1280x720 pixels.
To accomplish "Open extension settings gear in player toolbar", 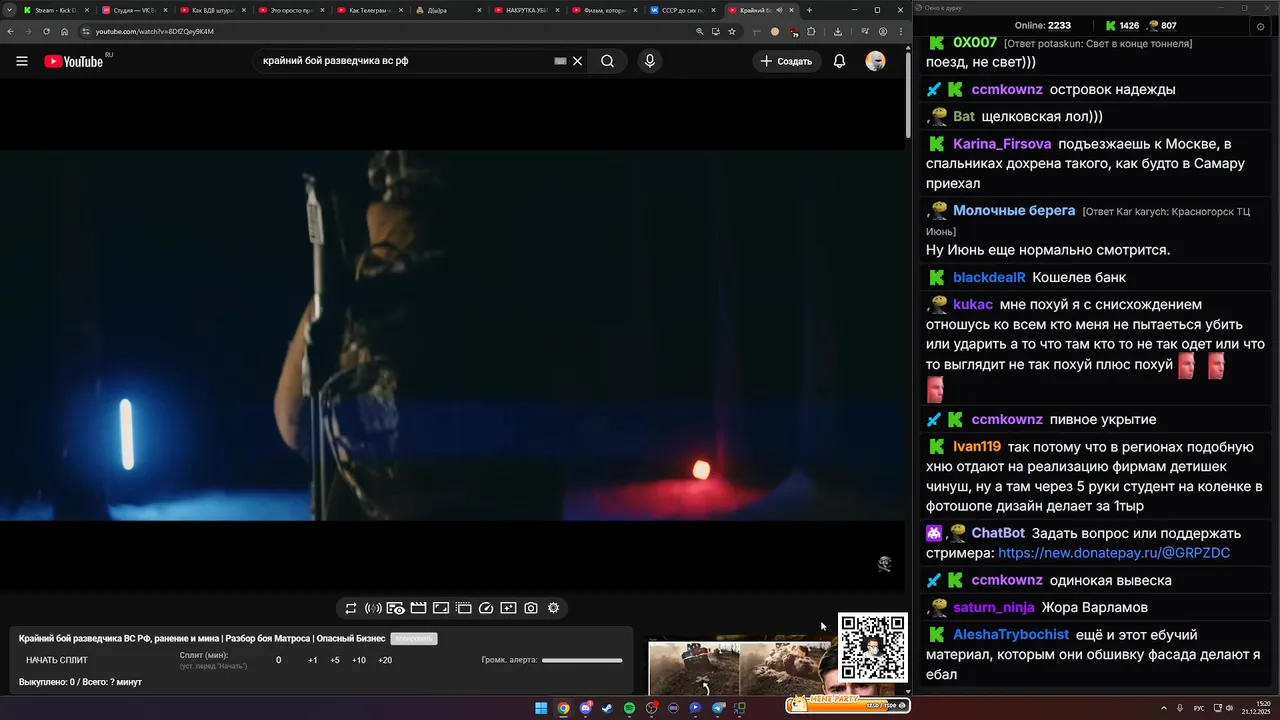I will (x=553, y=608).
